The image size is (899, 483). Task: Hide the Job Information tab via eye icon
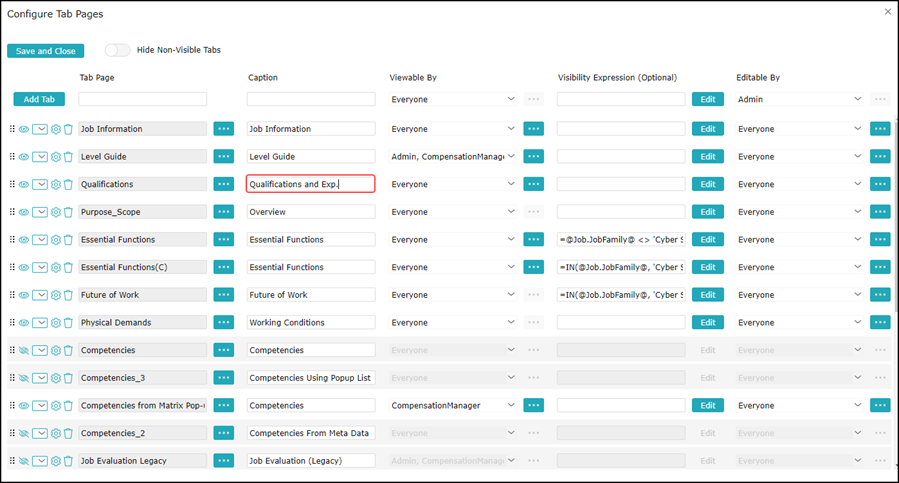(x=24, y=129)
